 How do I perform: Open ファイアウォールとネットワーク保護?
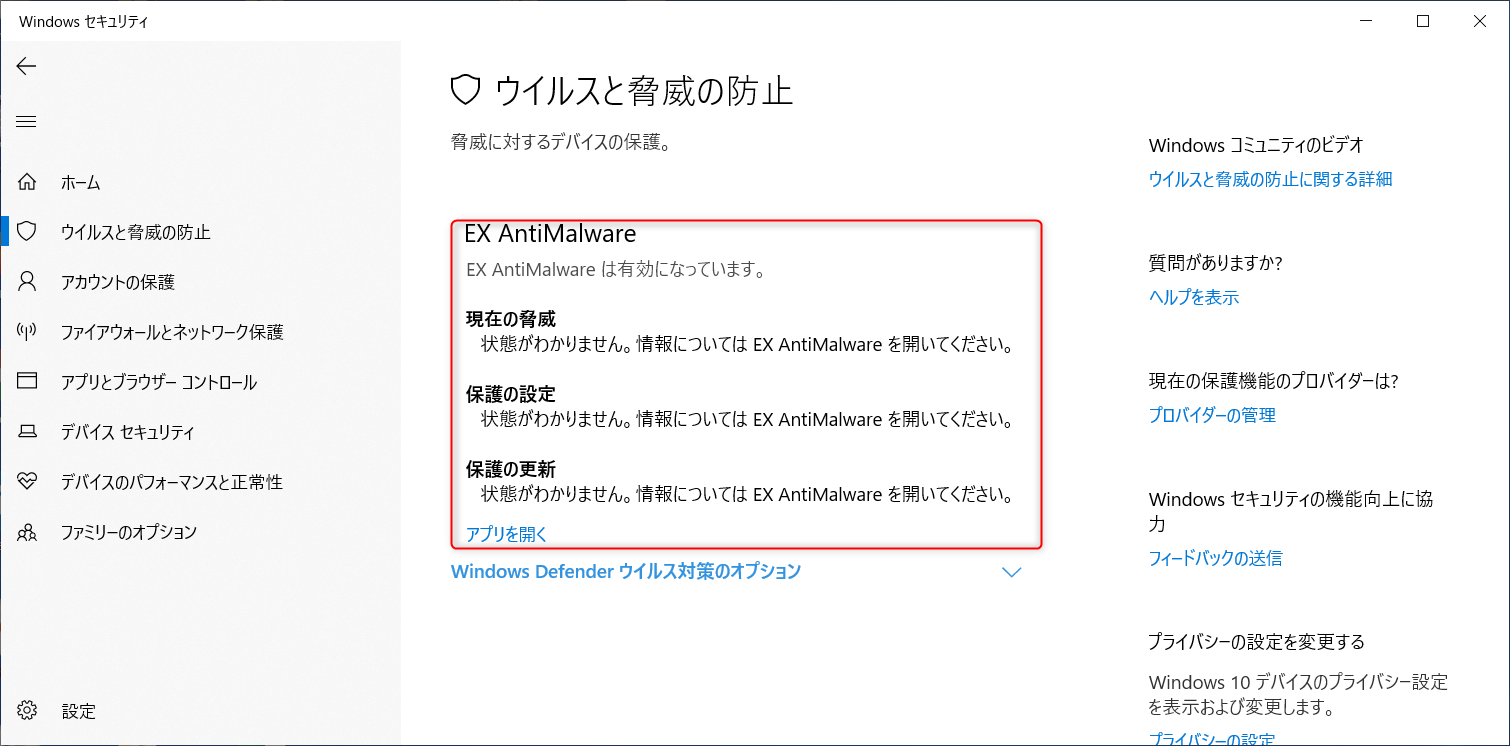pyautogui.click(x=200, y=332)
